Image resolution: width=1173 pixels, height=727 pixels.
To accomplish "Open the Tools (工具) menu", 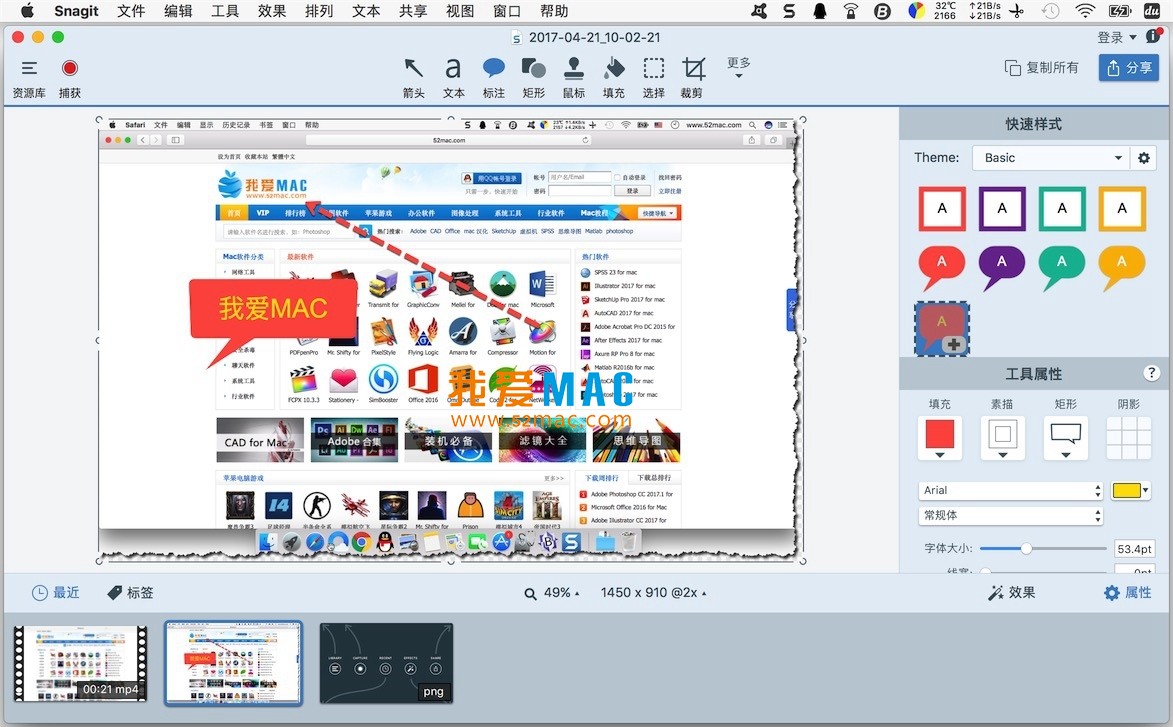I will 225,10.
